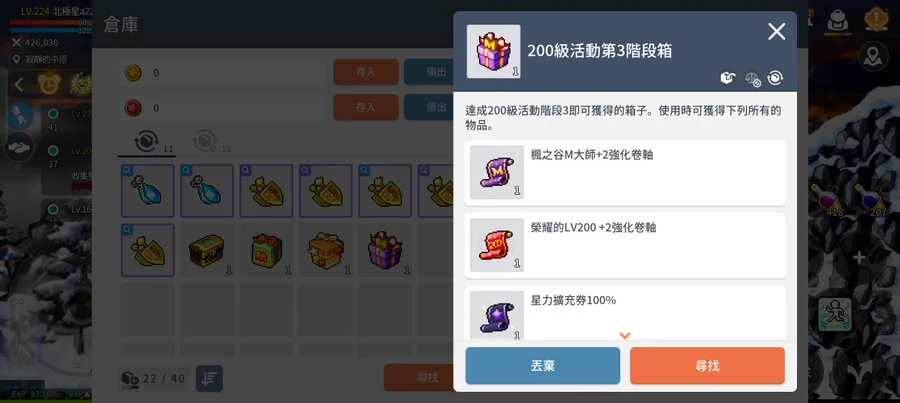Image resolution: width=900 pixels, height=403 pixels.
Task: Click the 丟棄 discard button
Action: pyautogui.click(x=542, y=366)
